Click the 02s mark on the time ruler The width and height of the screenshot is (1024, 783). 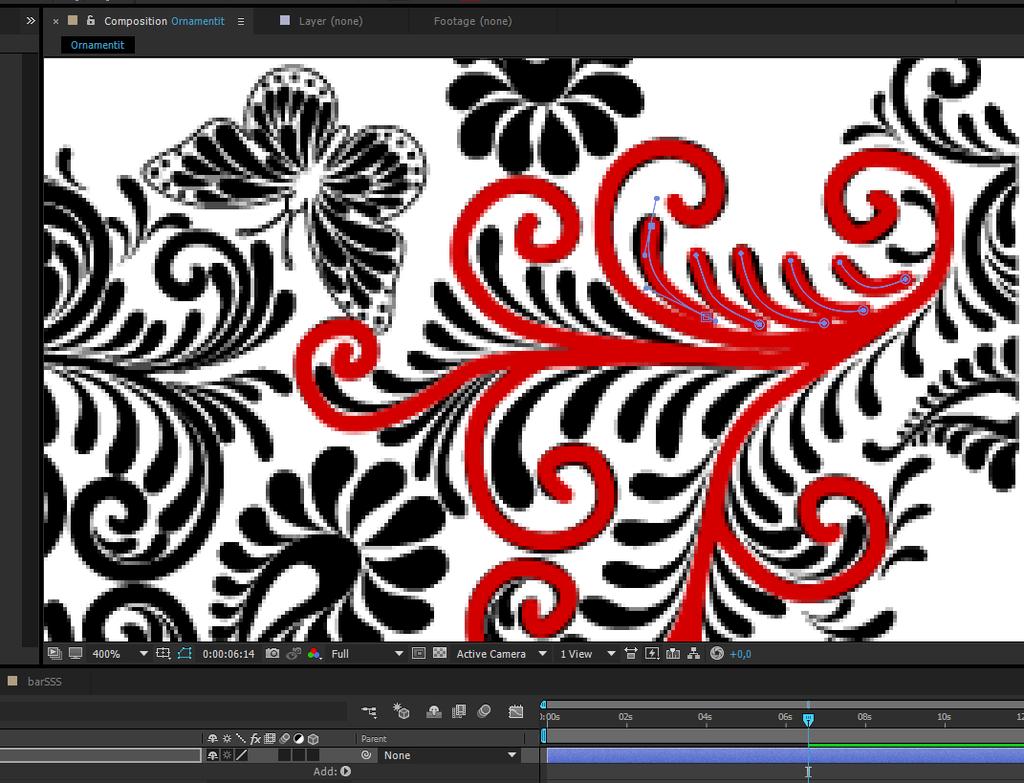click(626, 717)
